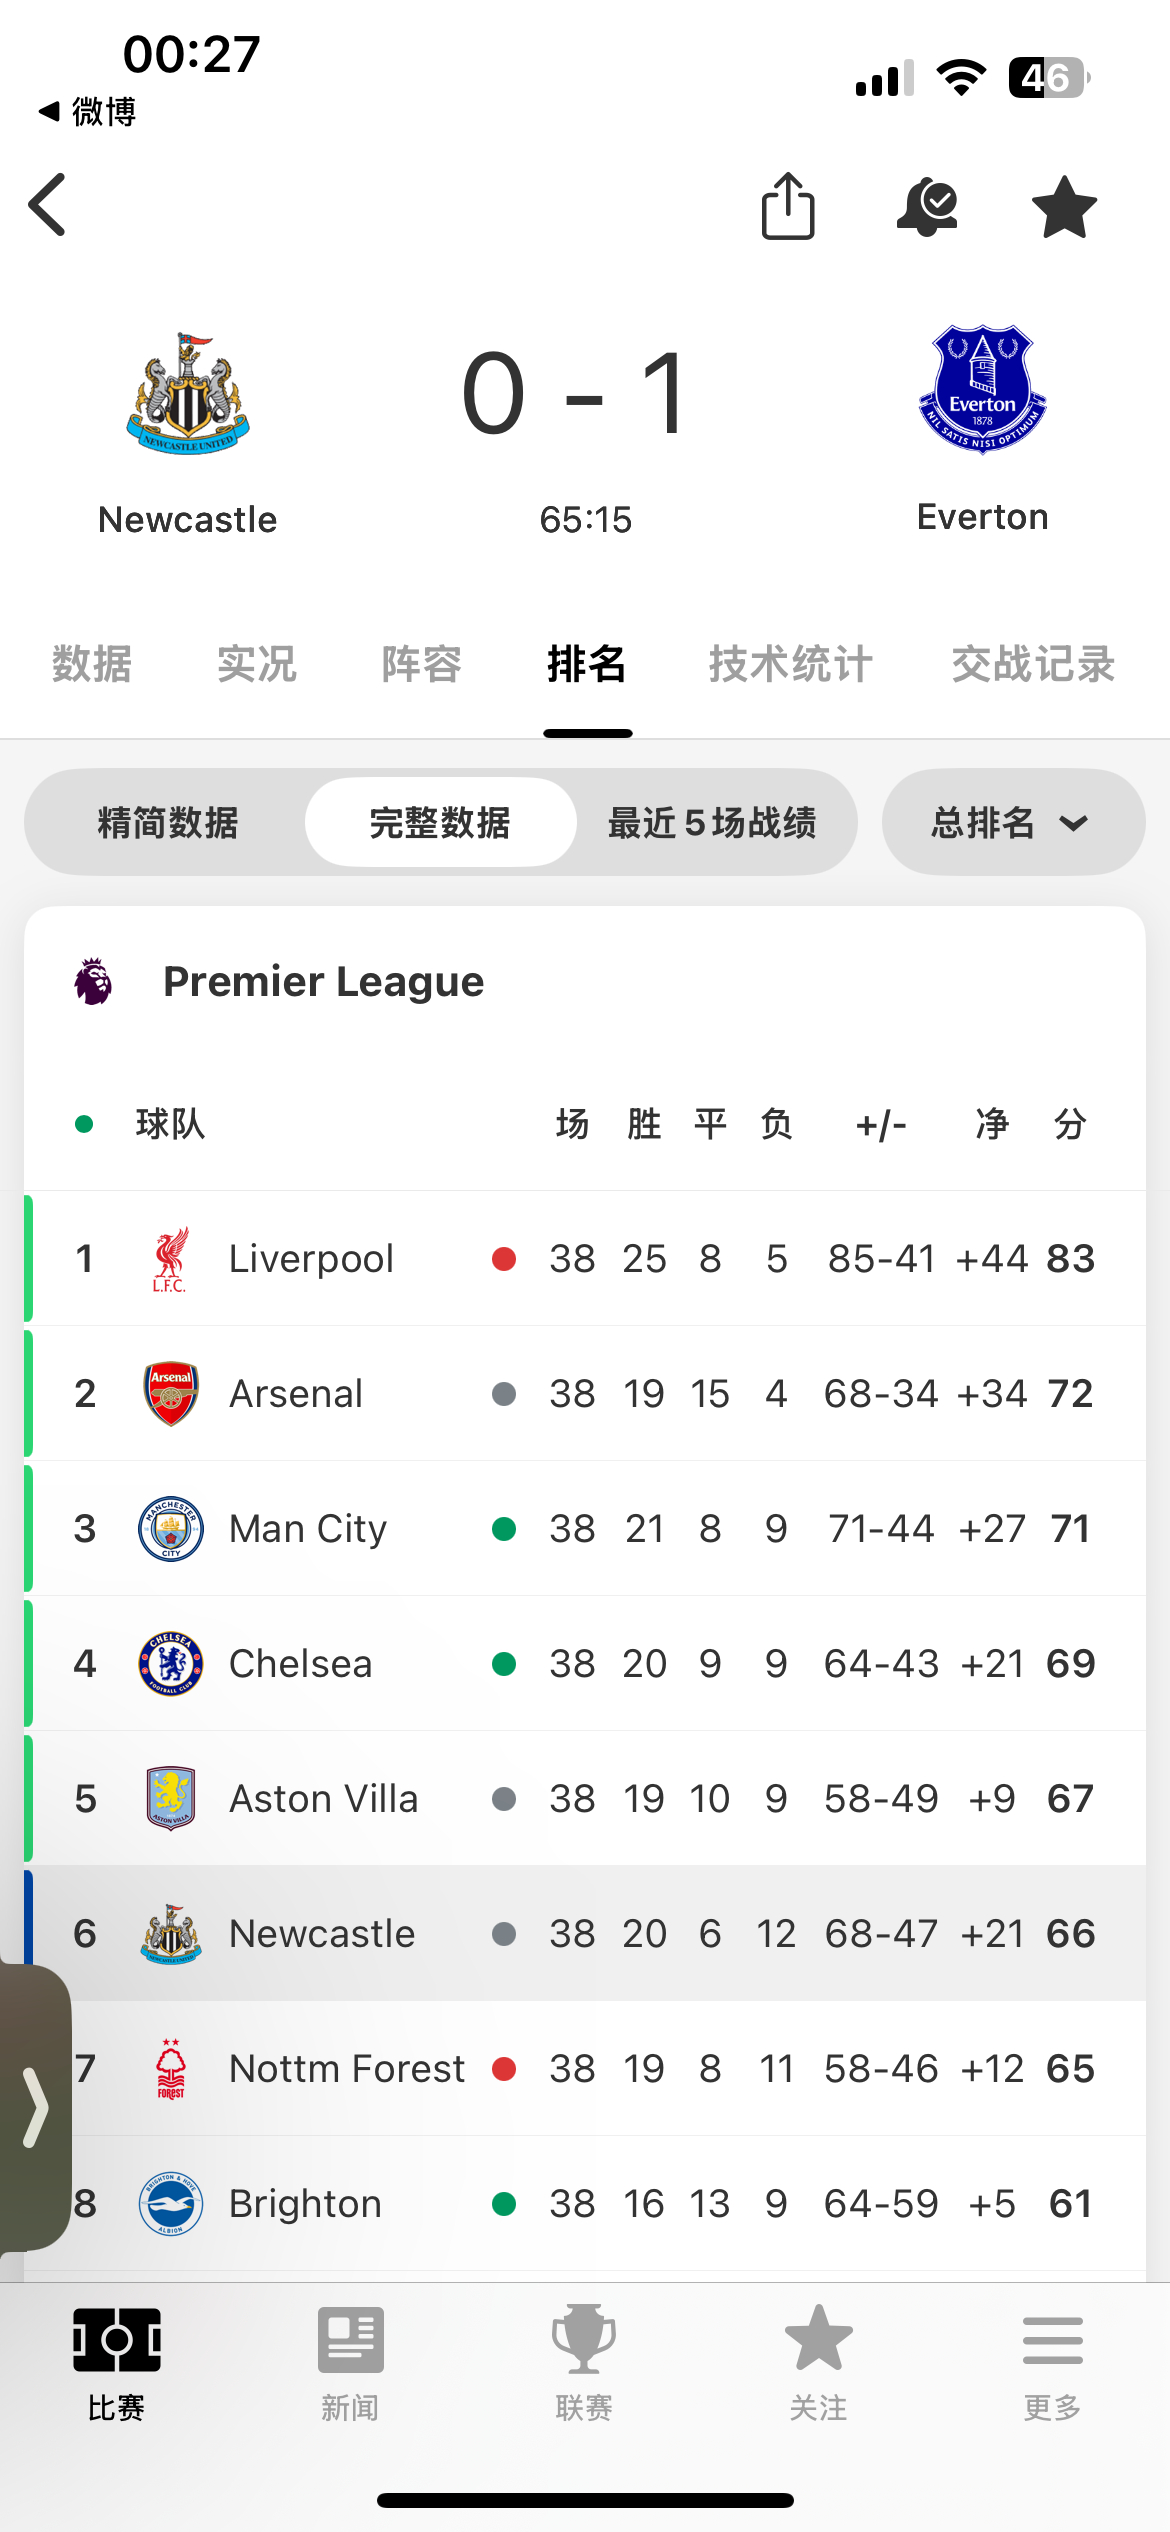Tap the back arrow icon

coord(48,205)
